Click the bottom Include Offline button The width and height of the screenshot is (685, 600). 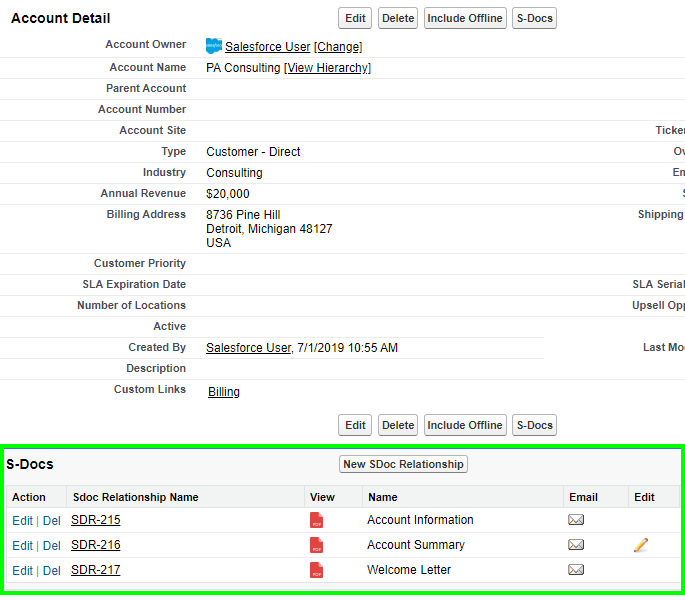tap(465, 425)
